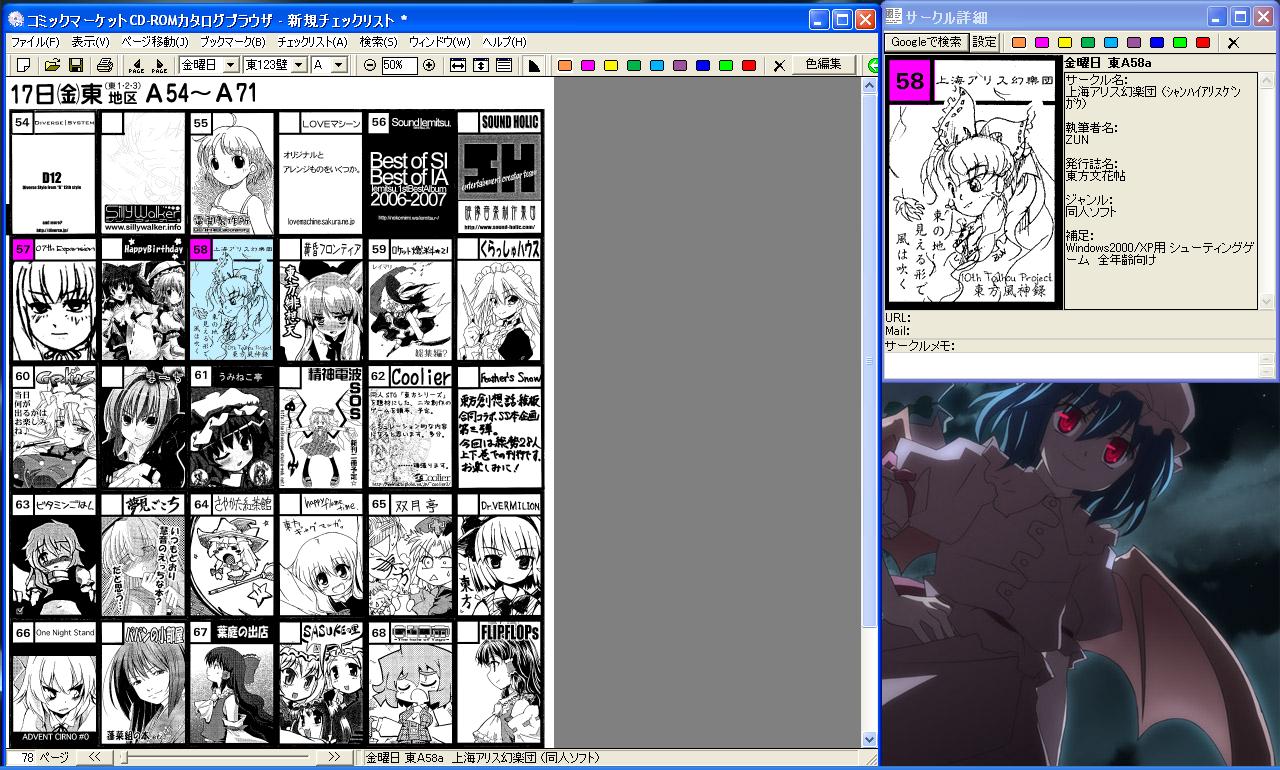Remove color using X in サークル詳細 window
Image resolution: width=1280 pixels, height=770 pixels.
[1233, 42]
